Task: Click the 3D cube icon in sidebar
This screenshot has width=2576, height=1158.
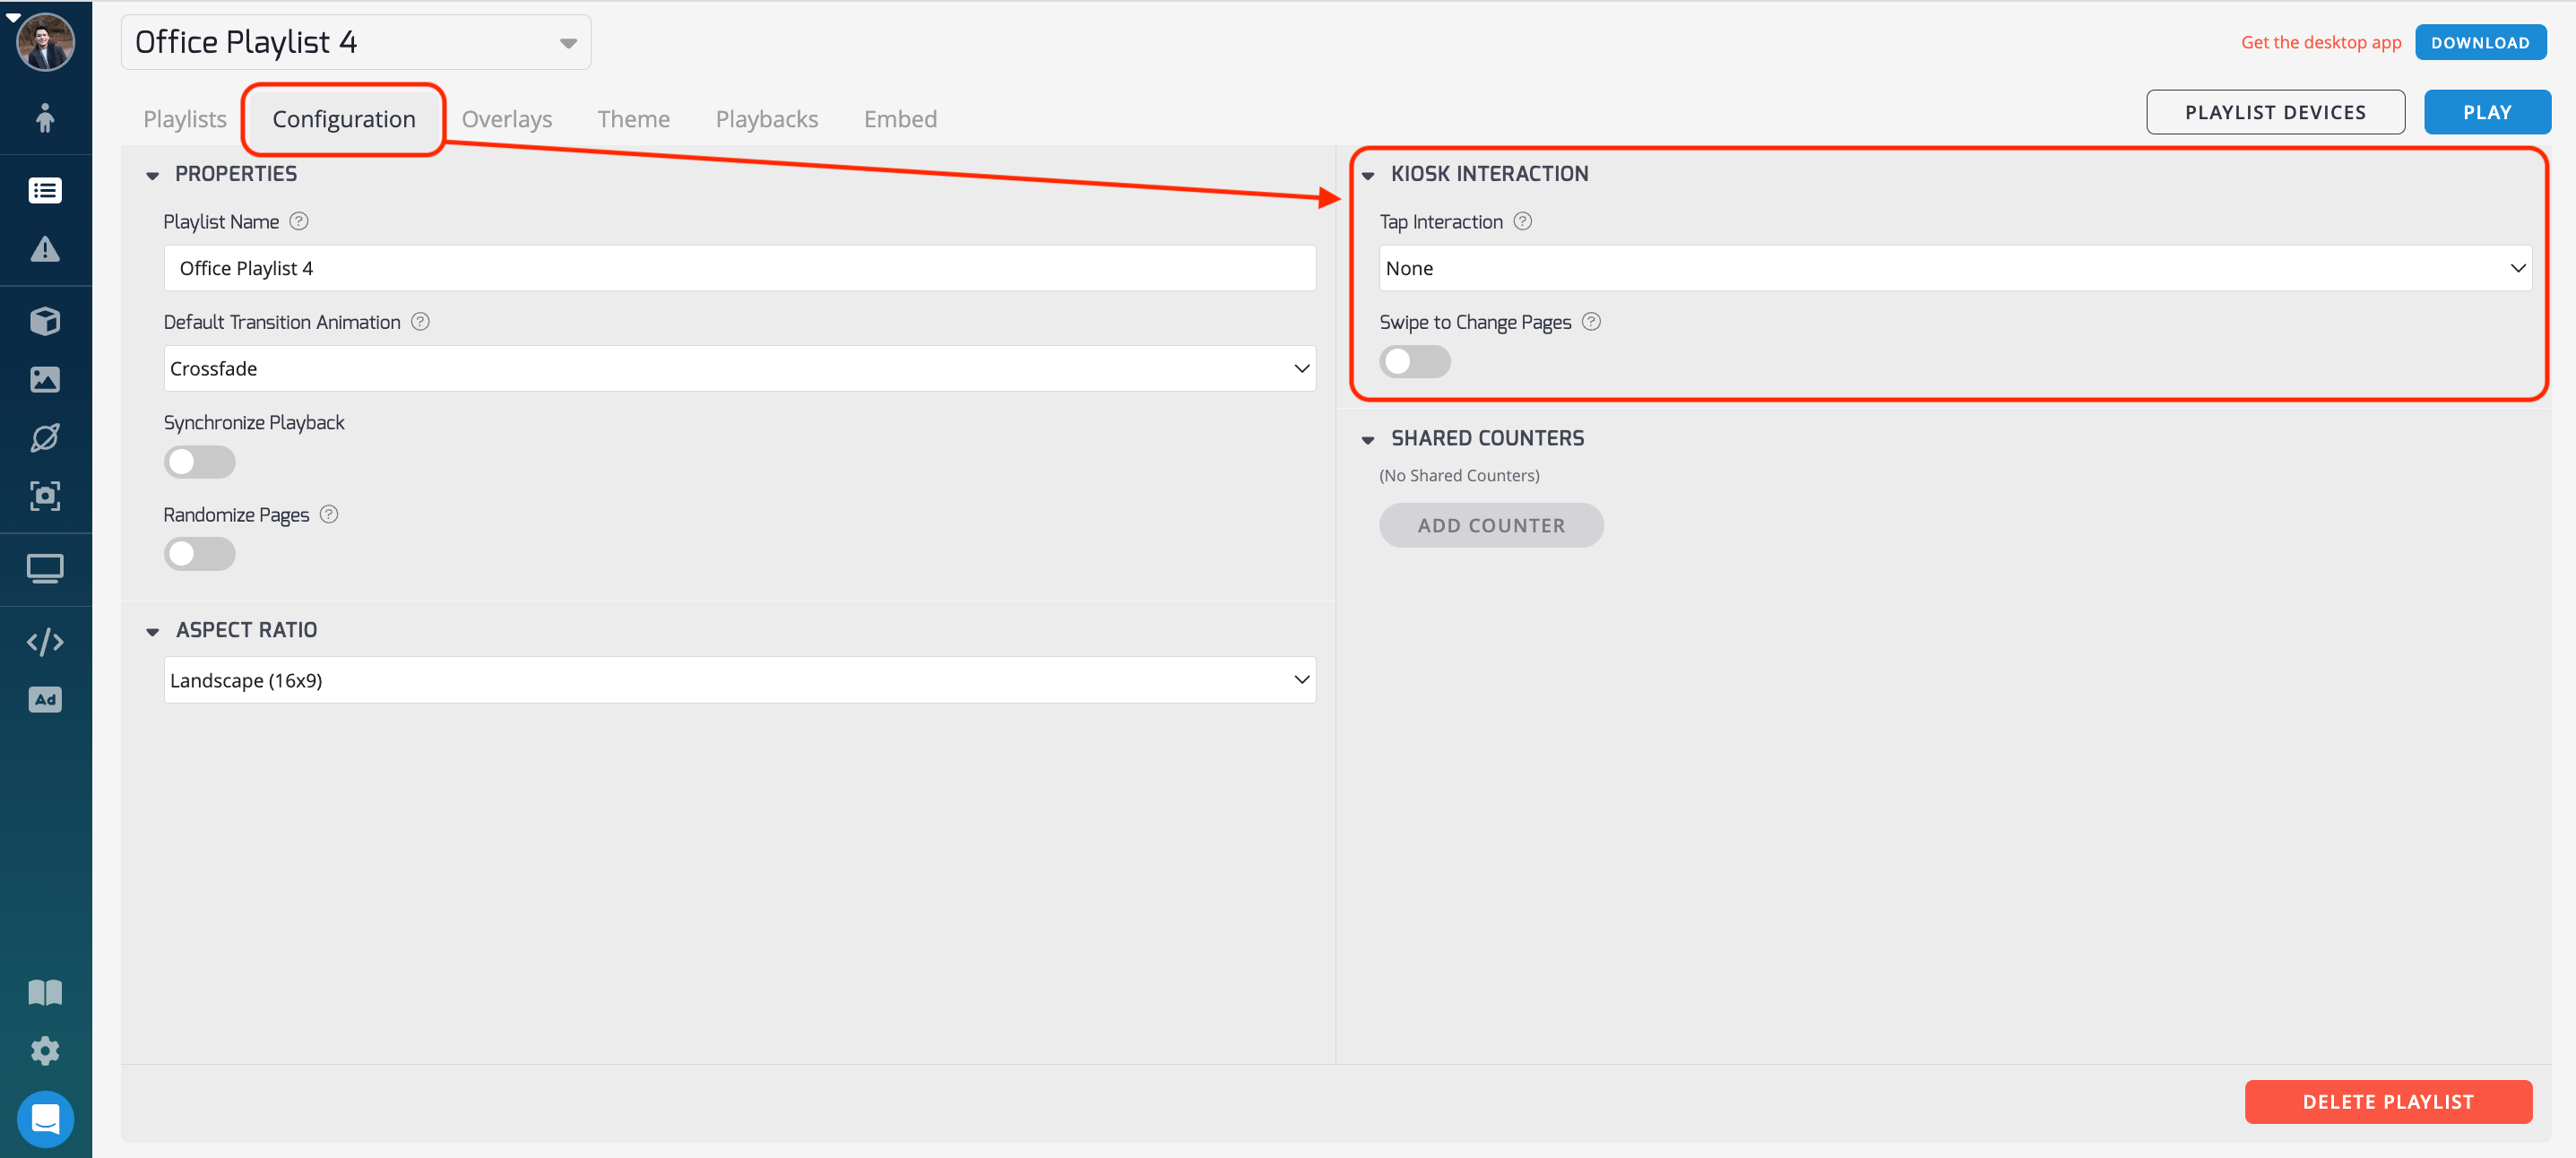Action: click(x=45, y=321)
